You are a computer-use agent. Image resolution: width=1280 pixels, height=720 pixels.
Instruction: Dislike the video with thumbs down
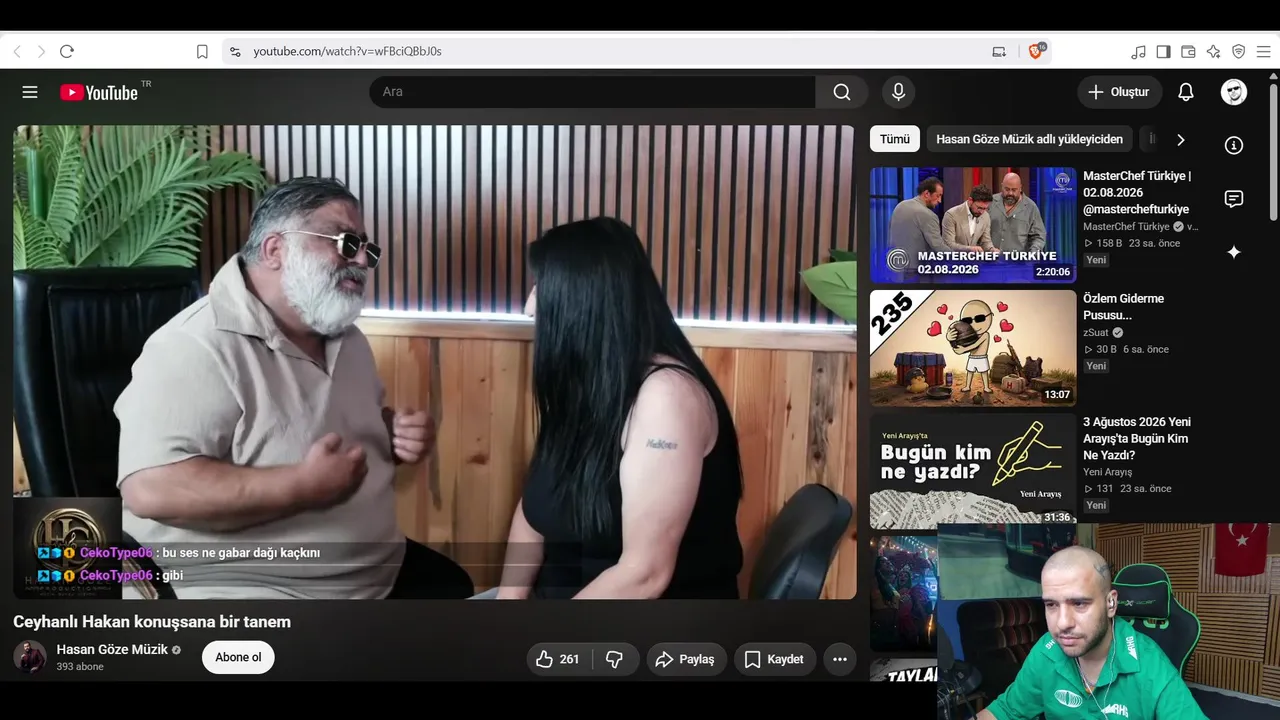click(615, 659)
